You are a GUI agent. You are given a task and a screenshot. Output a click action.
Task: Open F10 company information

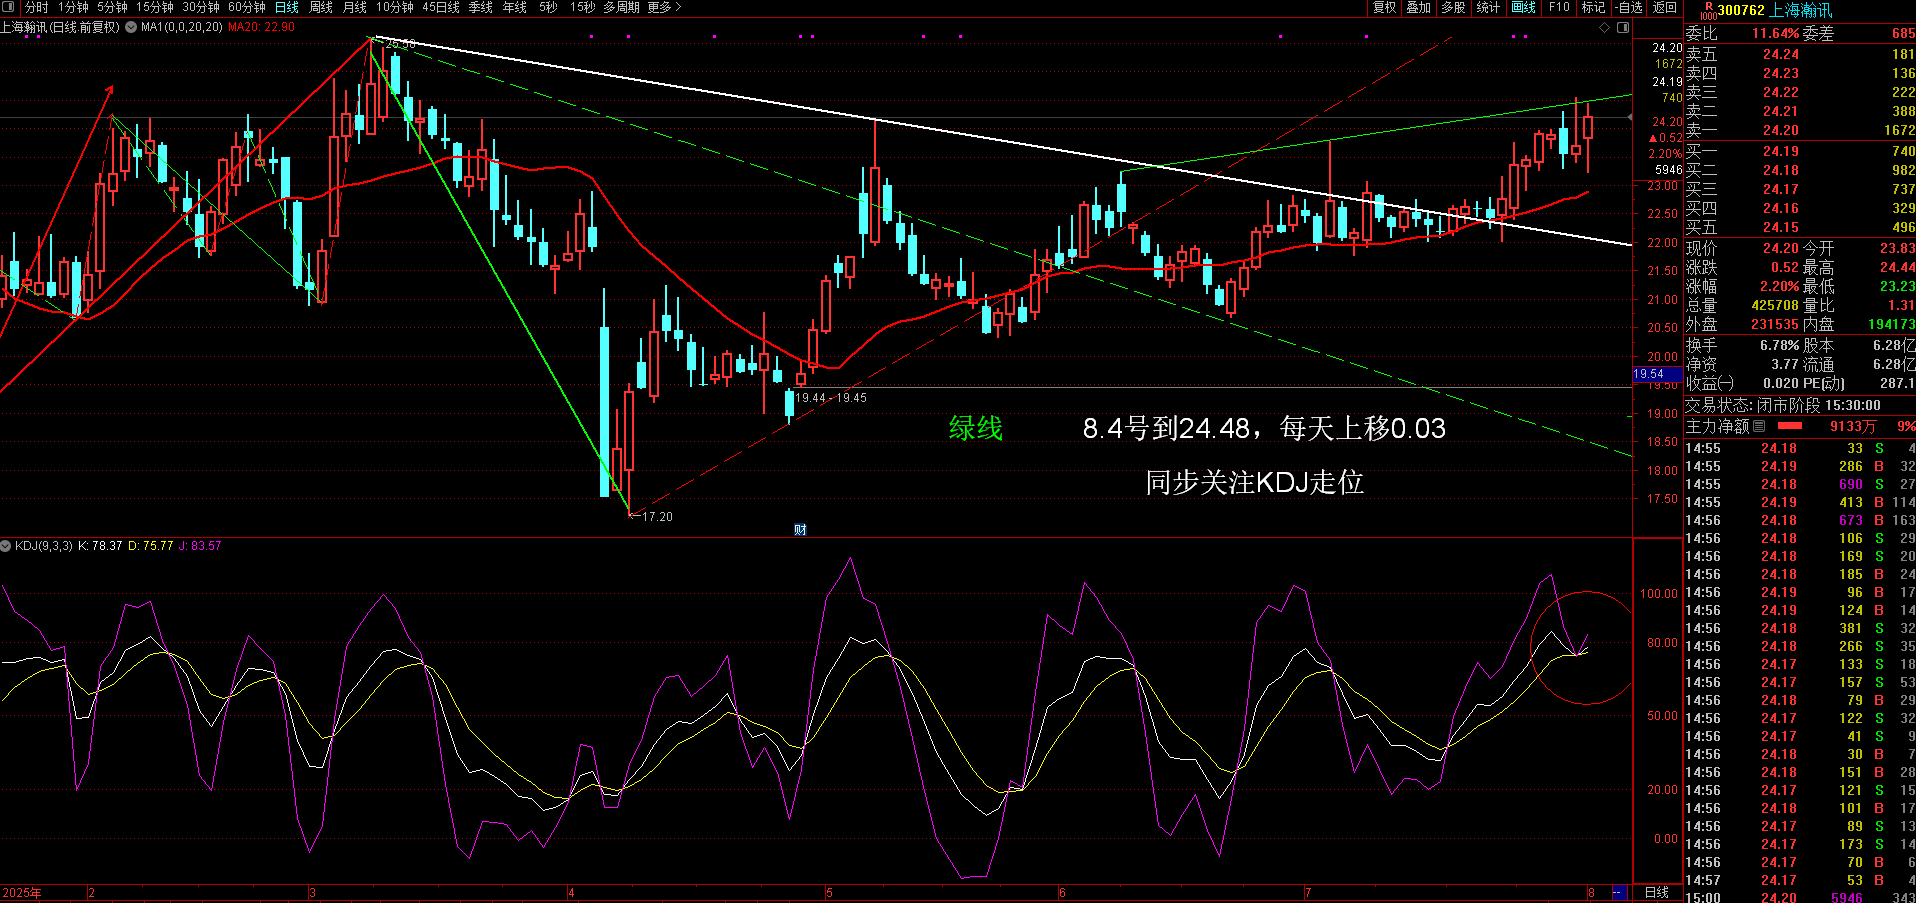pos(1559,7)
